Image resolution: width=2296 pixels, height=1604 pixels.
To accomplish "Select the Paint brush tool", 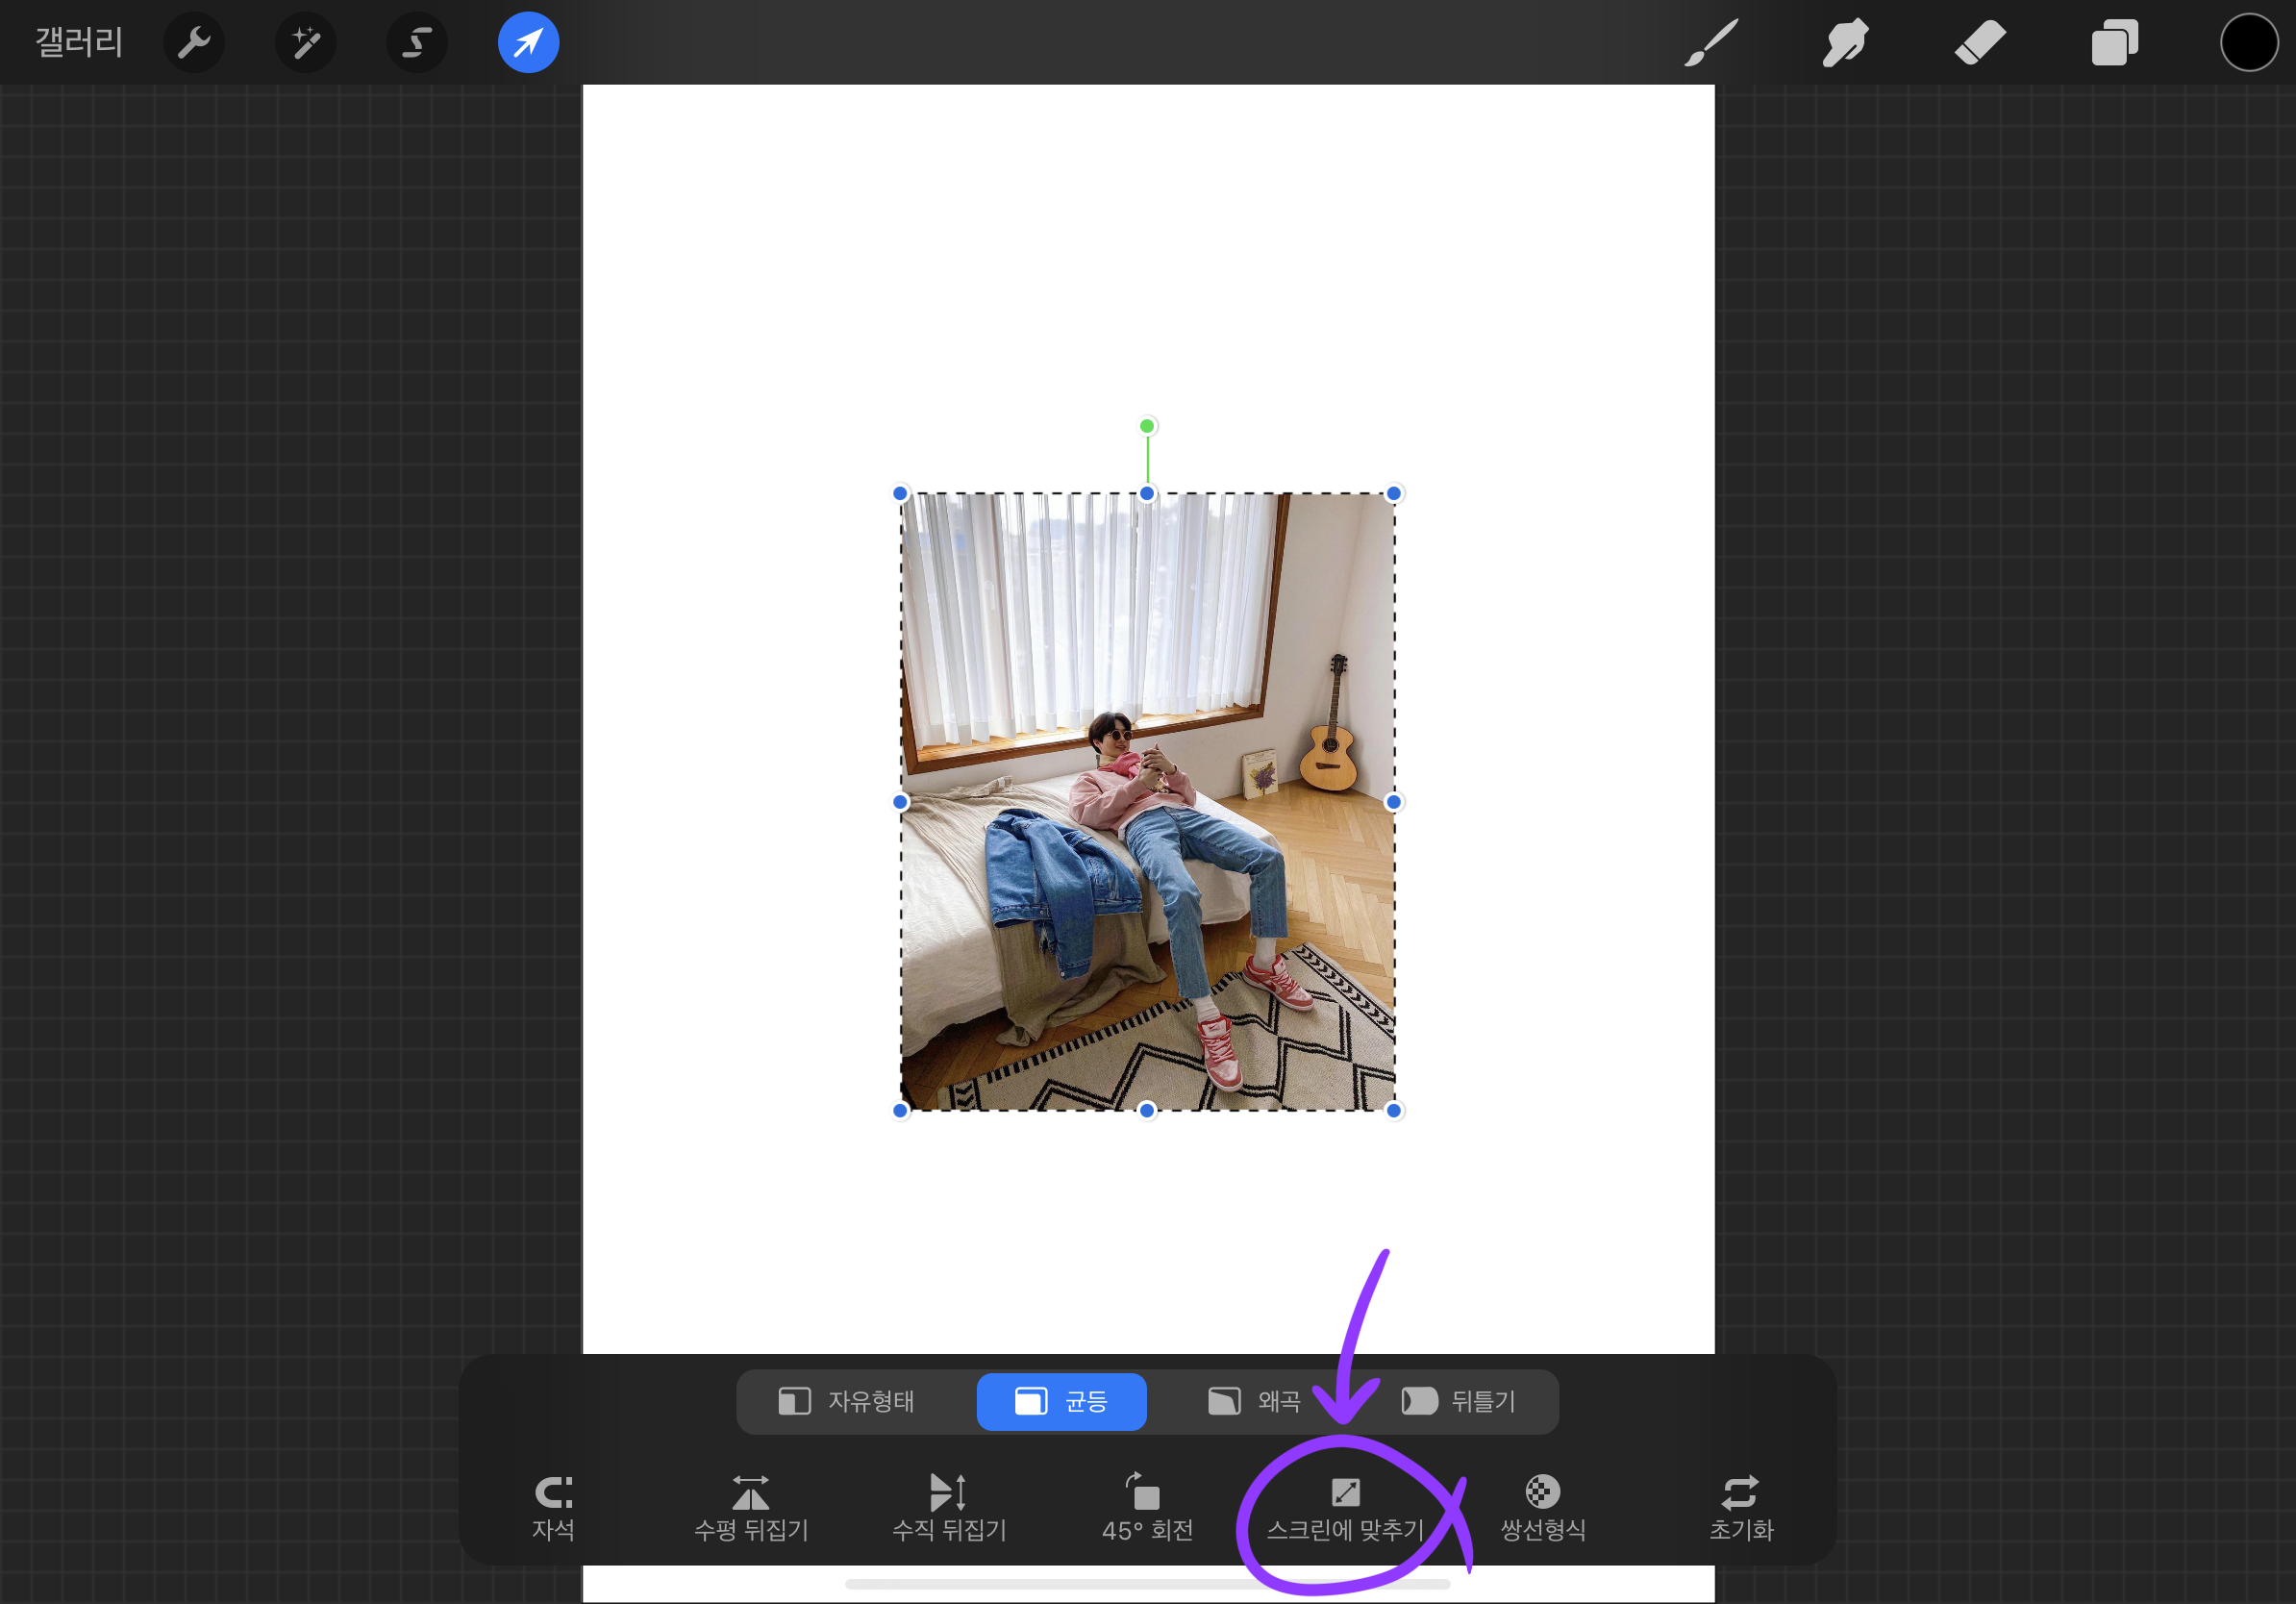I will (x=1711, y=42).
